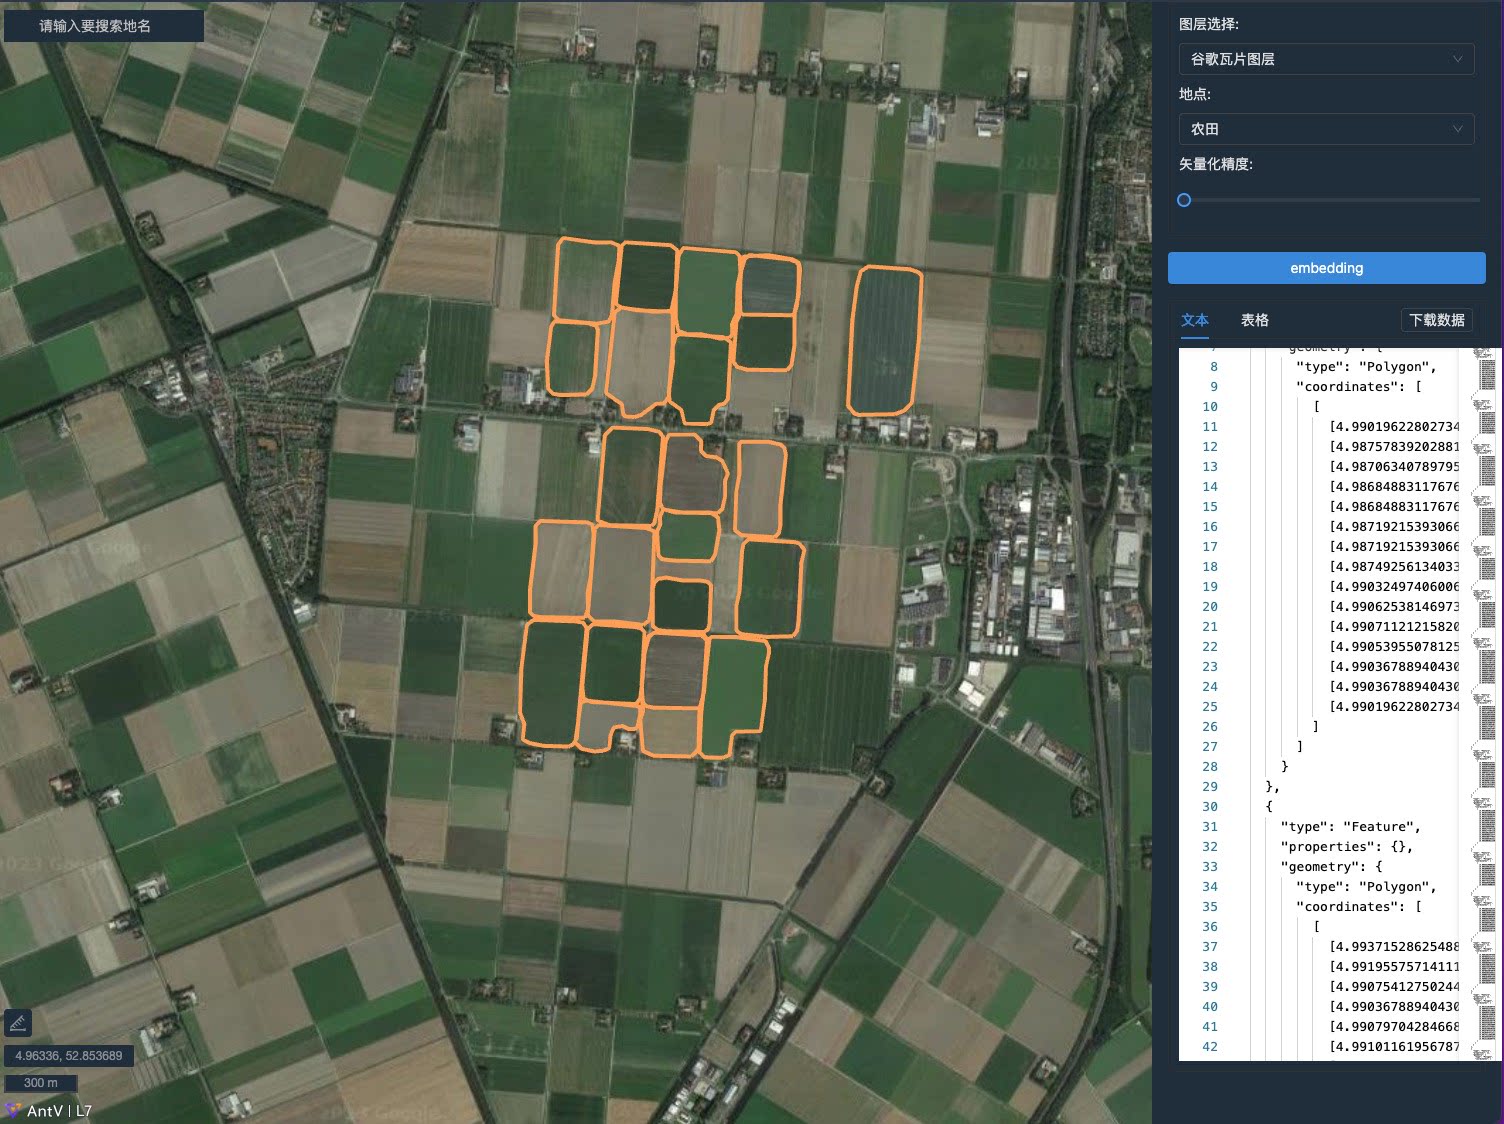Click the 矢量化精度 slider handle
This screenshot has width=1504, height=1124.
coord(1184,200)
